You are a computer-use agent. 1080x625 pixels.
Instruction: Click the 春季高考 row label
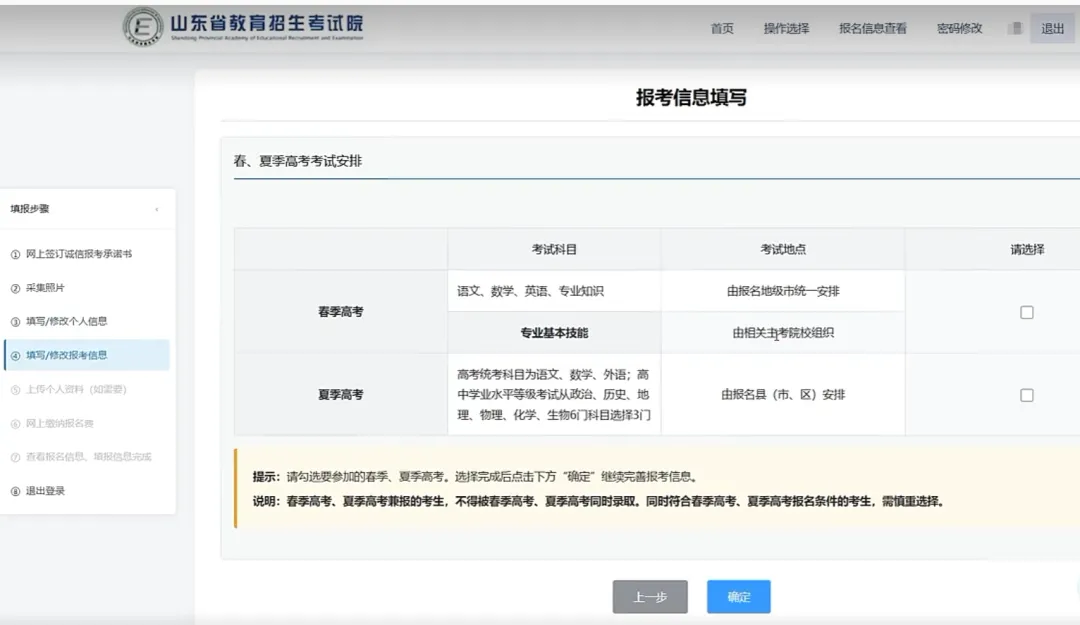[x=340, y=311]
